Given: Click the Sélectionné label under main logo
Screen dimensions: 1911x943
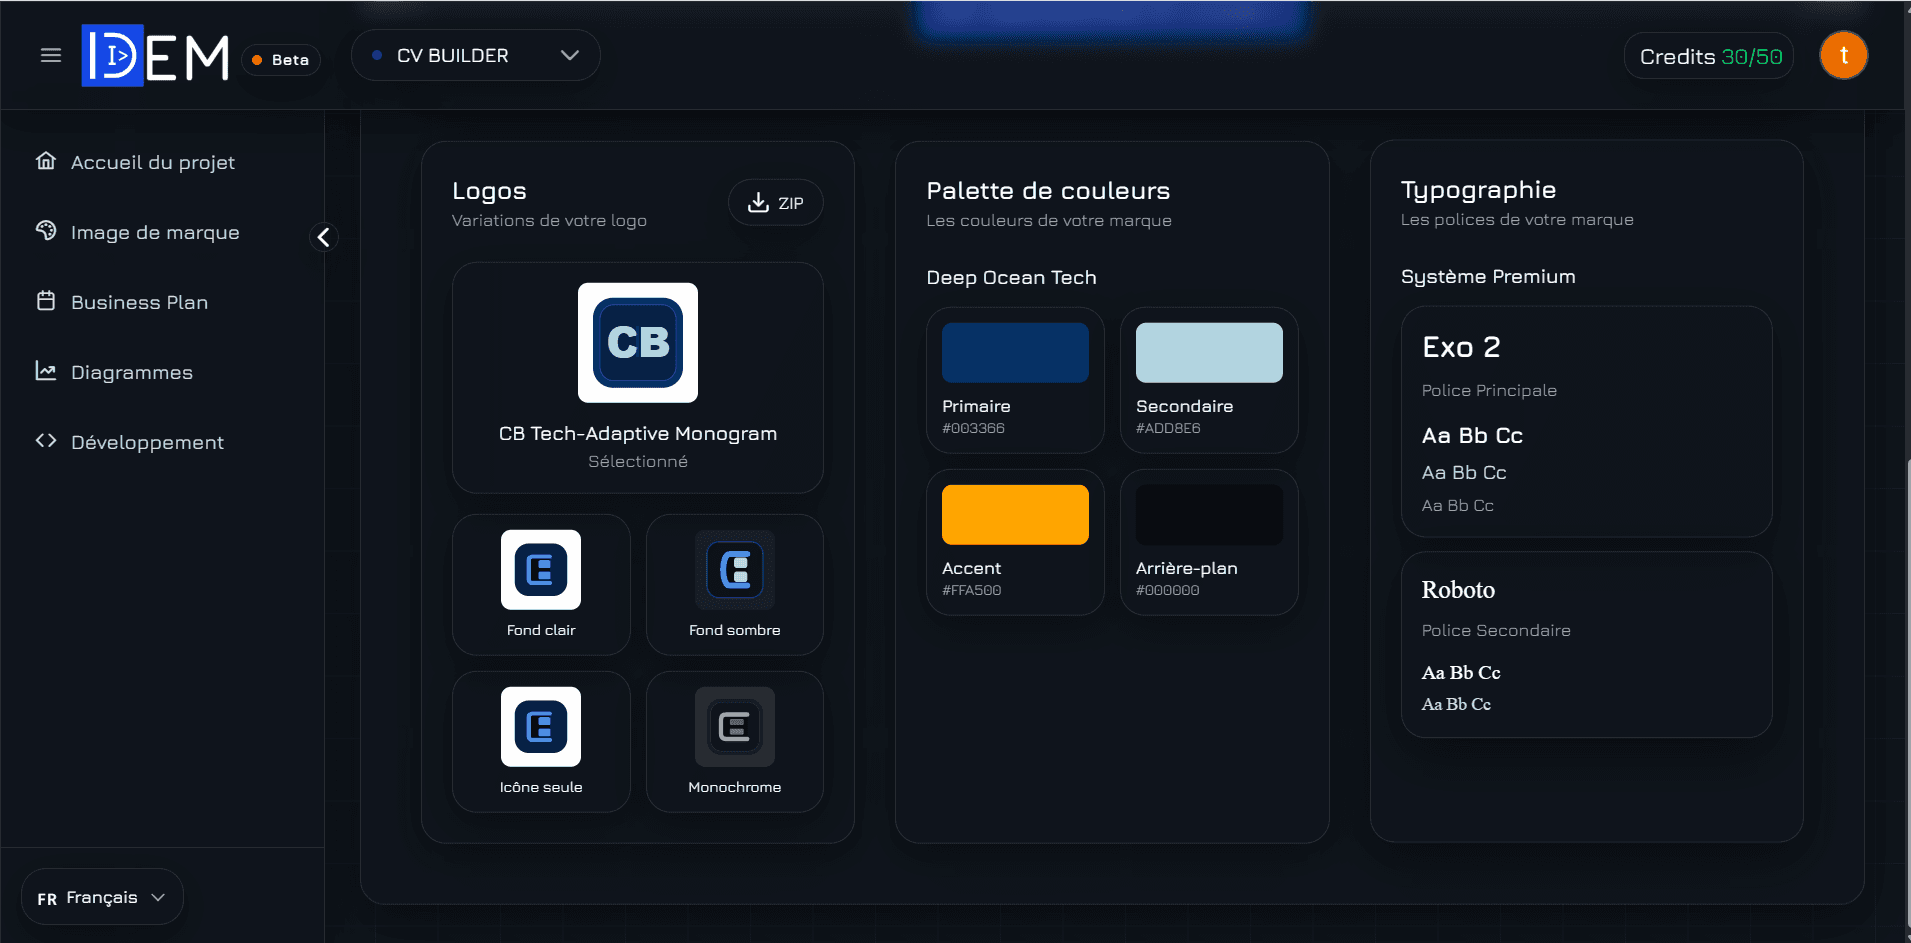Looking at the screenshot, I should [638, 461].
